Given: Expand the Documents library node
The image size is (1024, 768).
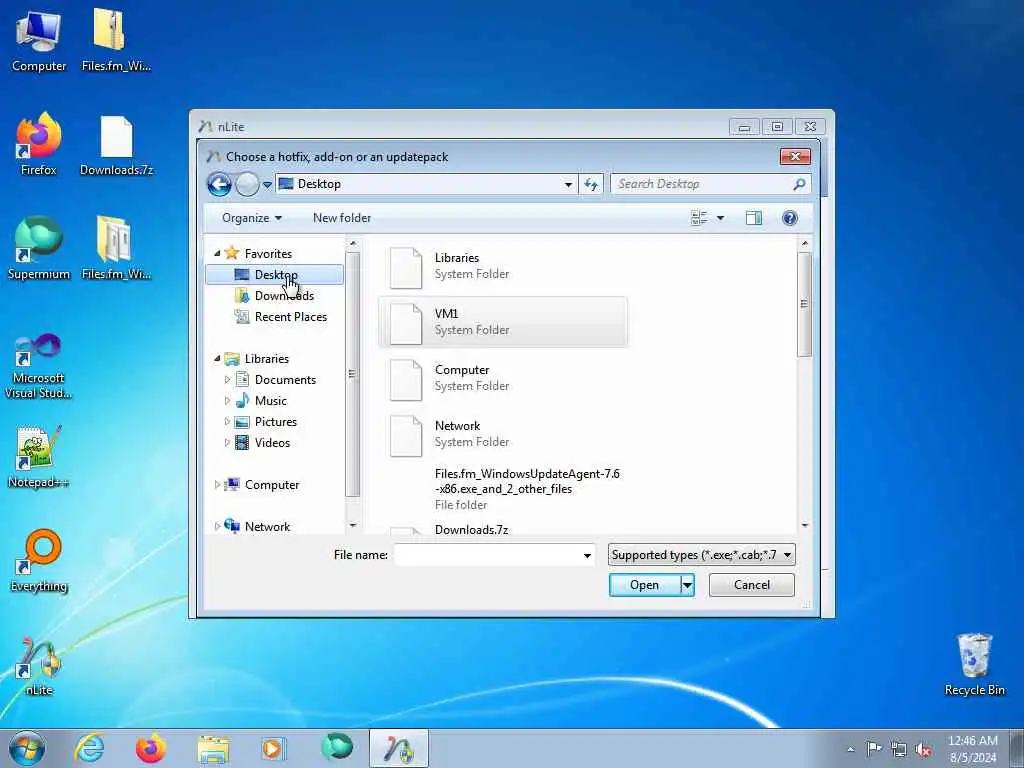Looking at the screenshot, I should coord(227,379).
